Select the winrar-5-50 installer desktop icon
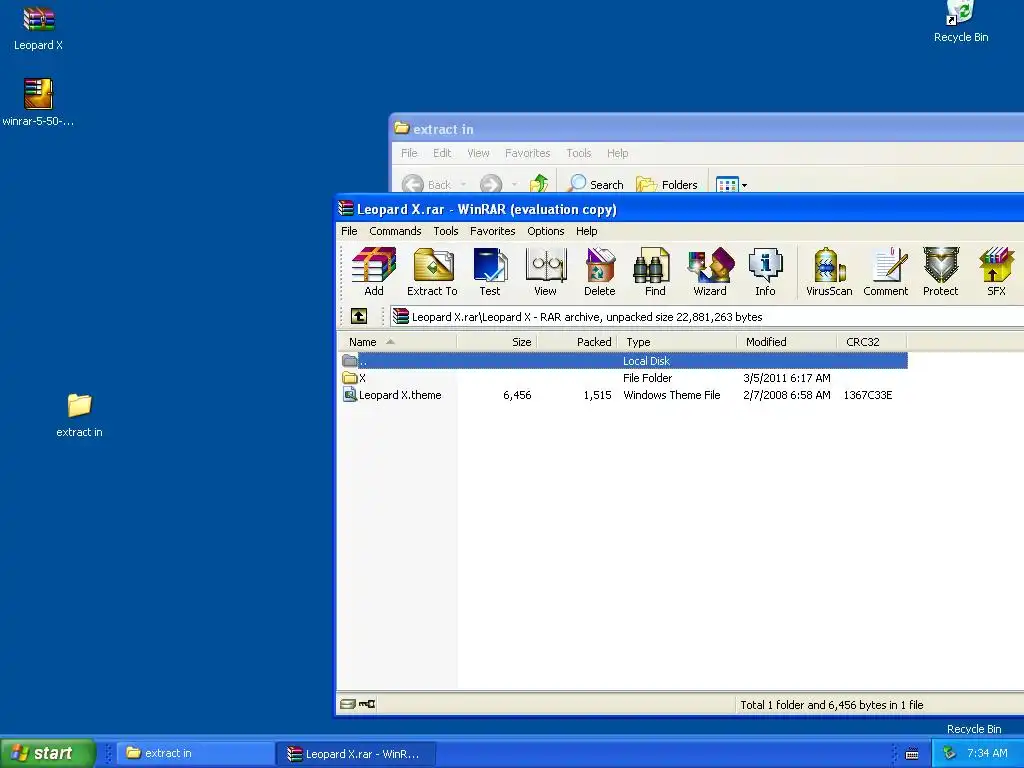Screen dimensions: 1024x768 pyautogui.click(x=38, y=103)
